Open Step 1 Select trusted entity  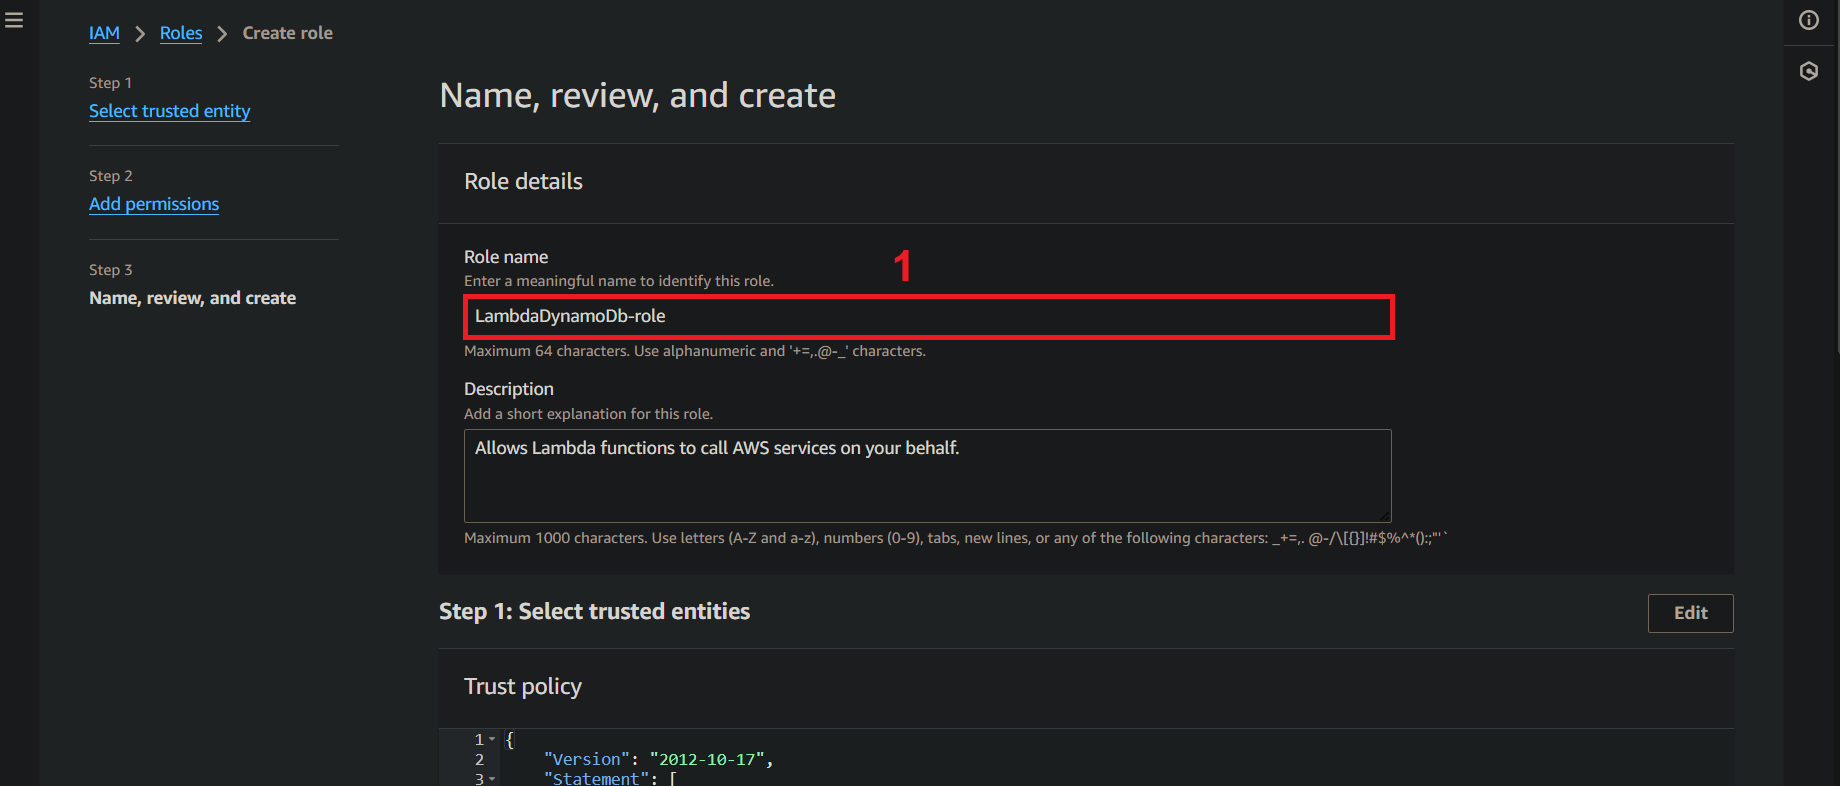point(169,111)
